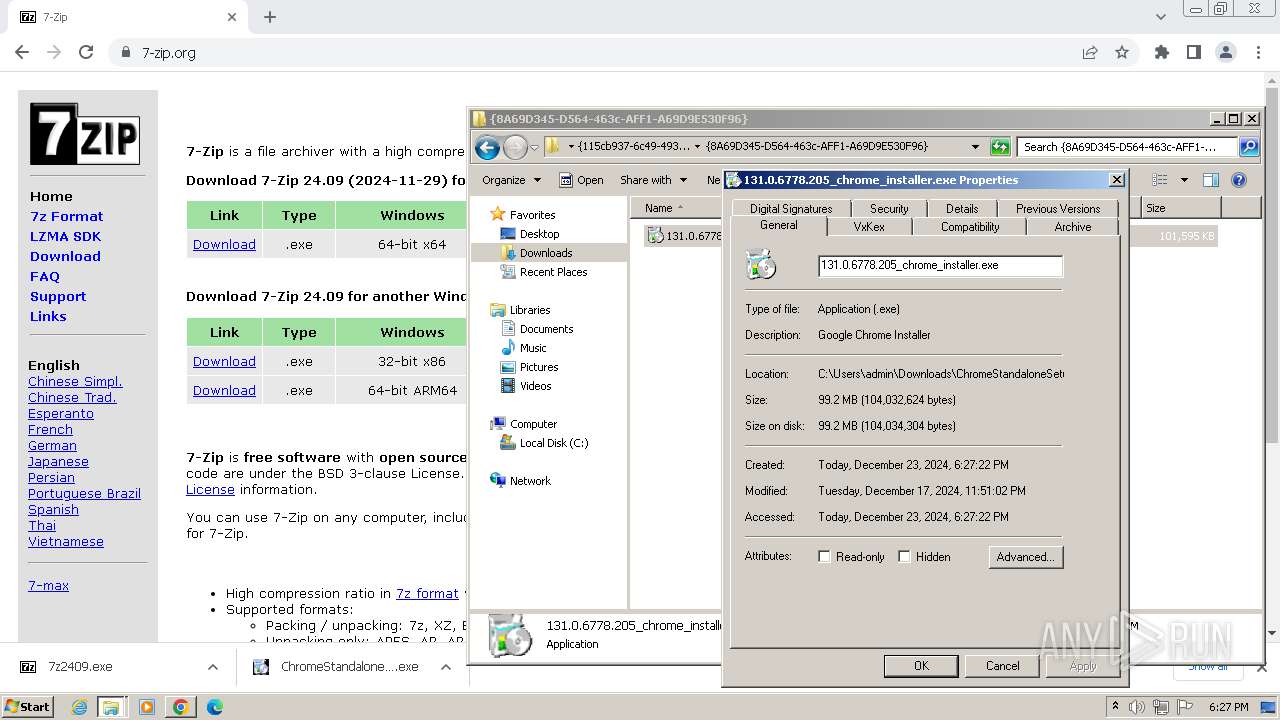The height and width of the screenshot is (720, 1280).
Task: Click the Explorer back arrow button
Action: pyautogui.click(x=487, y=148)
